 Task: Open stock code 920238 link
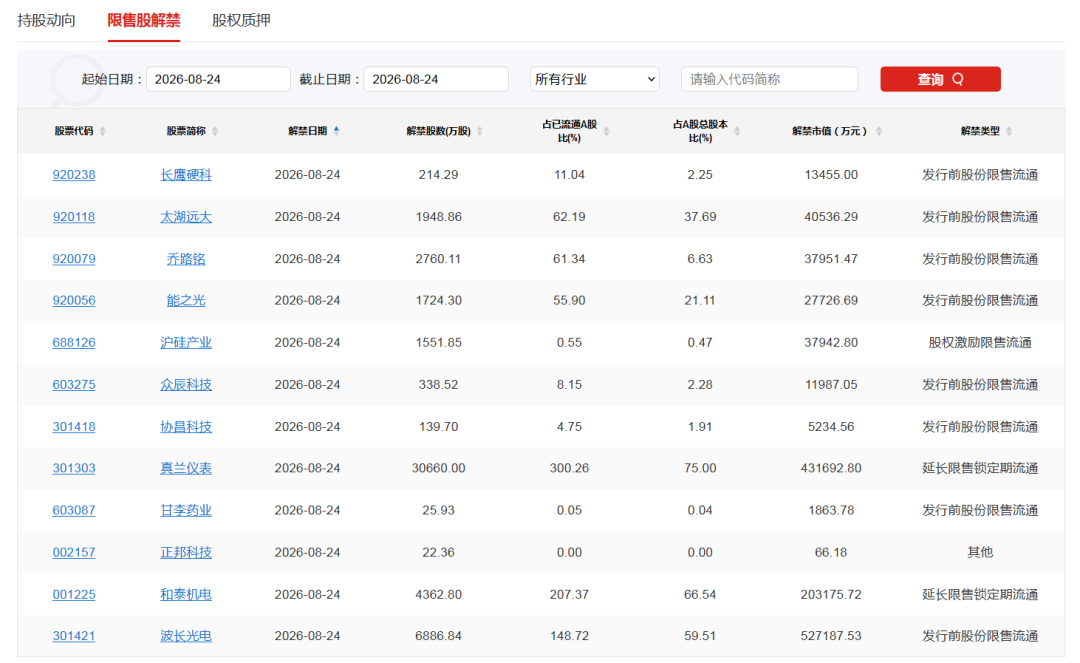pyautogui.click(x=74, y=175)
